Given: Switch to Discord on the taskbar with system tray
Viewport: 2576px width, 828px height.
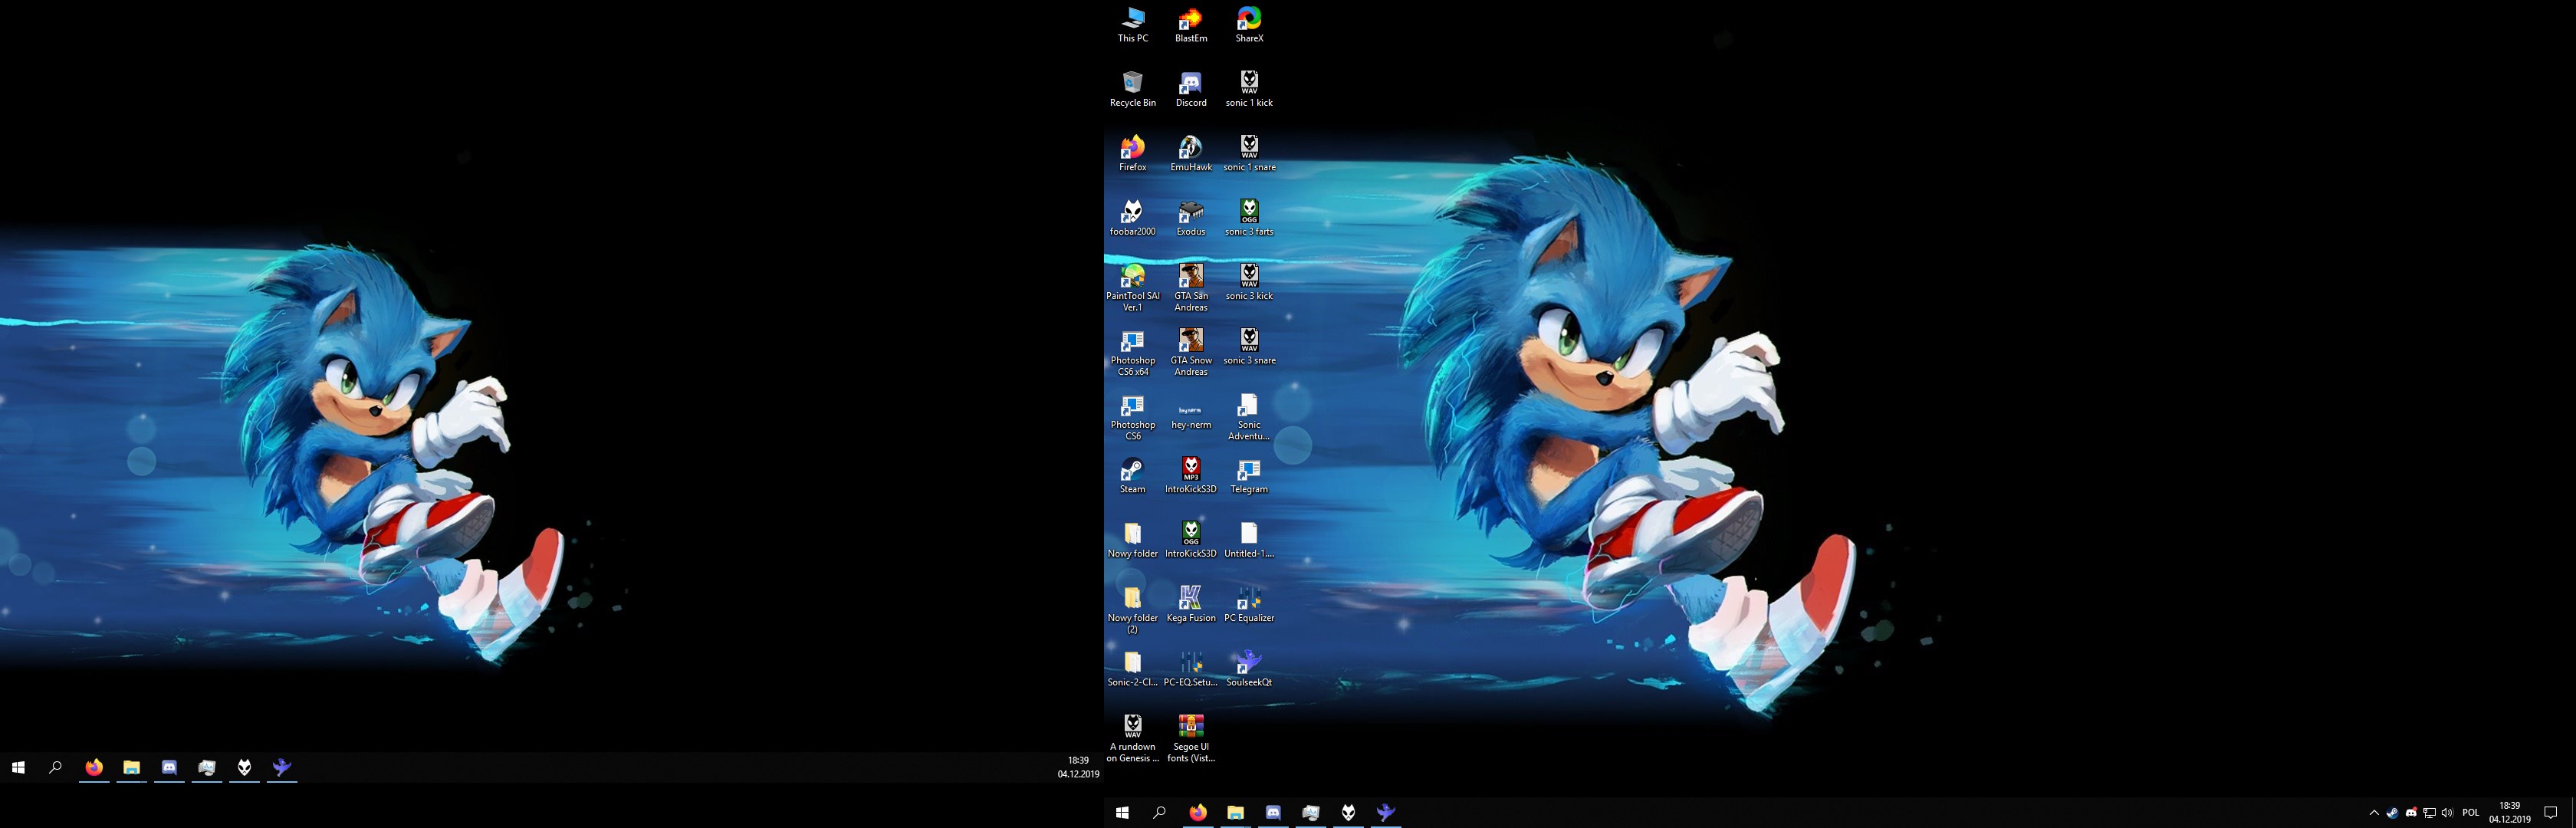Looking at the screenshot, I should pyautogui.click(x=1273, y=813).
